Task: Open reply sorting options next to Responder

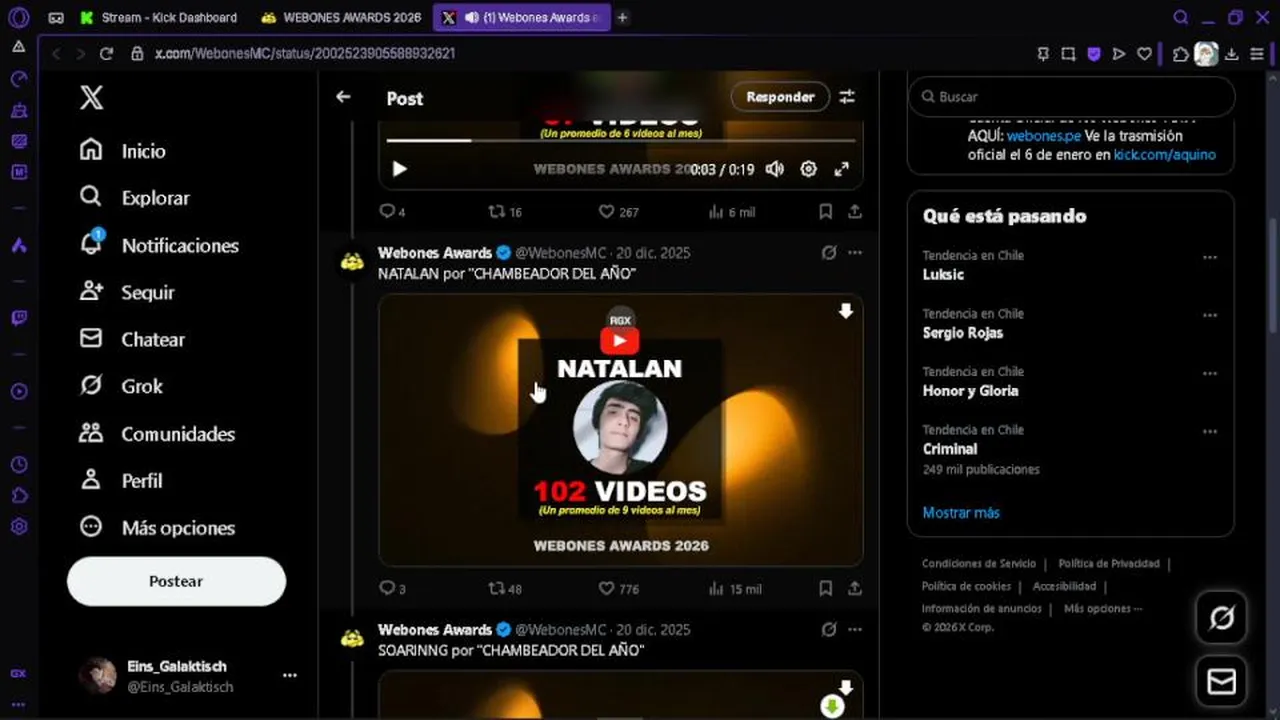Action: (x=847, y=97)
